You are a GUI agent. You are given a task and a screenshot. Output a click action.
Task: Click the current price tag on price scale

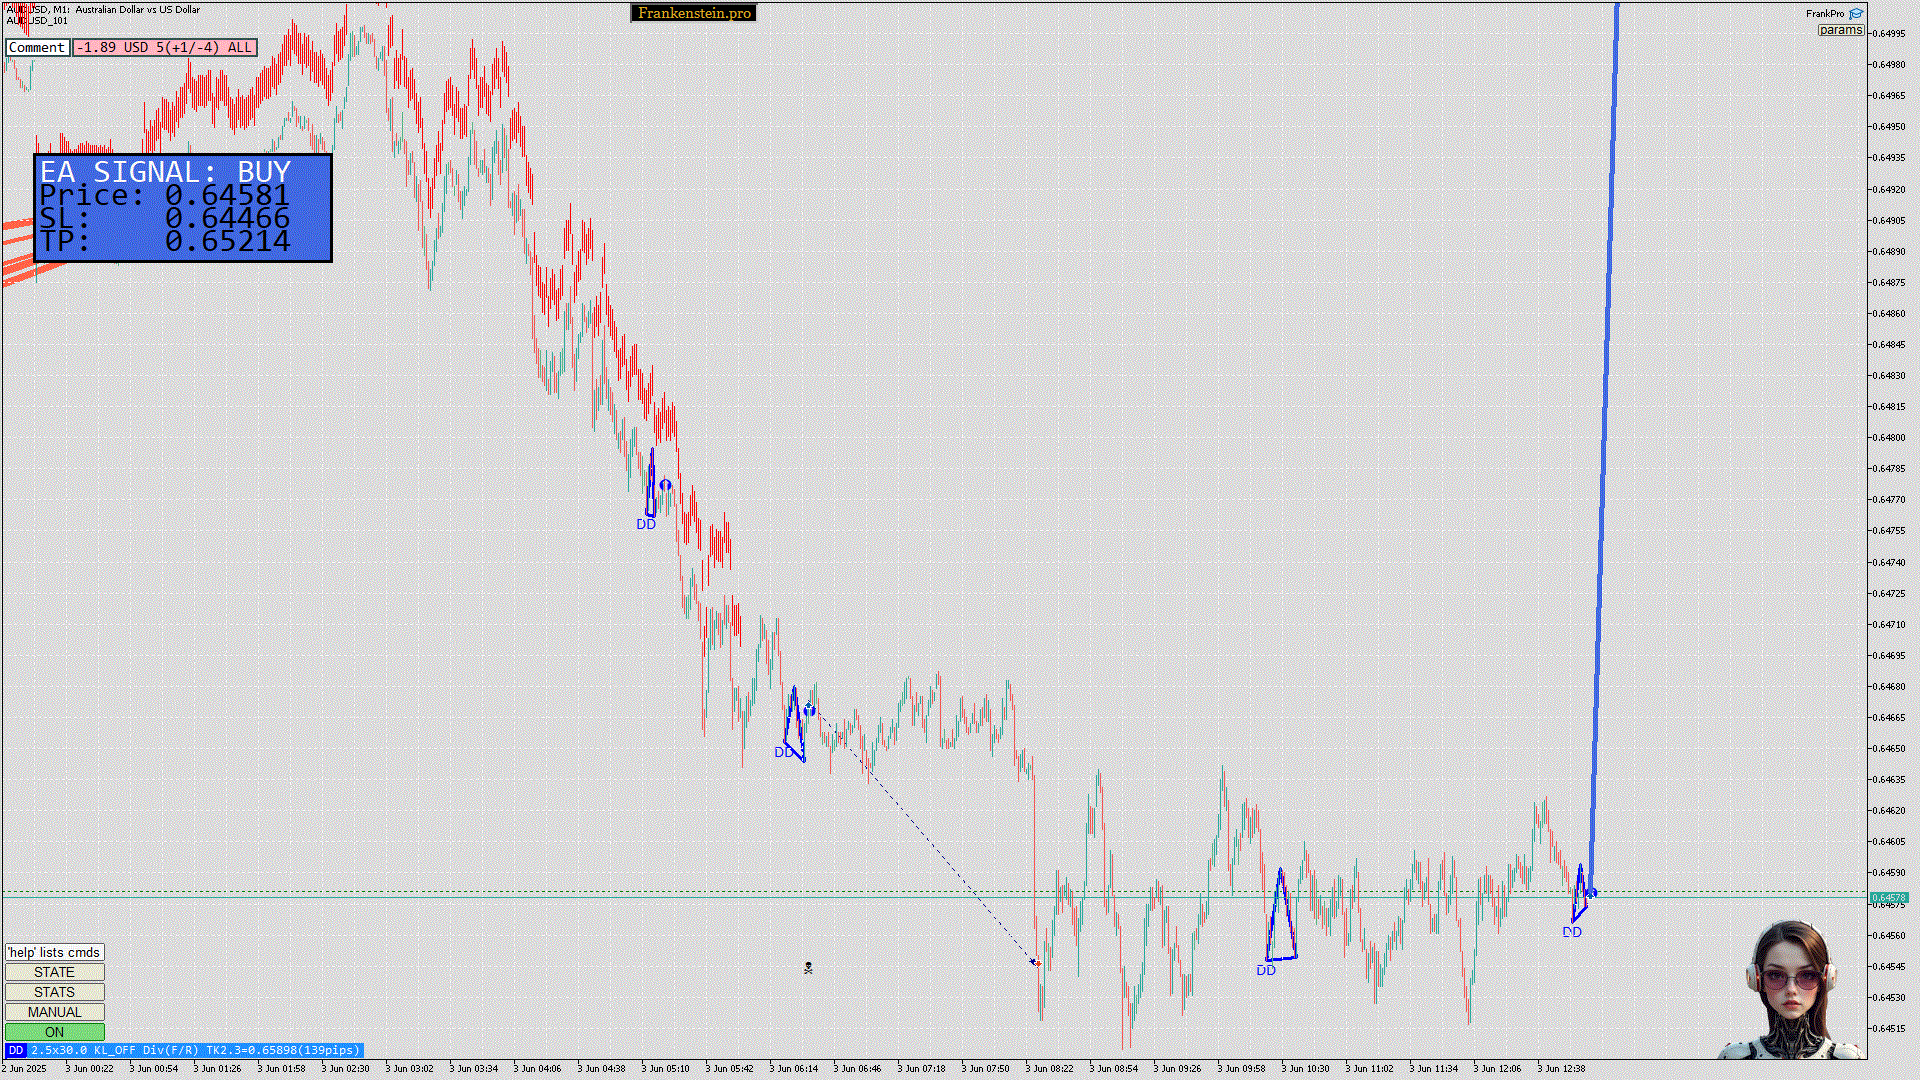[1888, 898]
